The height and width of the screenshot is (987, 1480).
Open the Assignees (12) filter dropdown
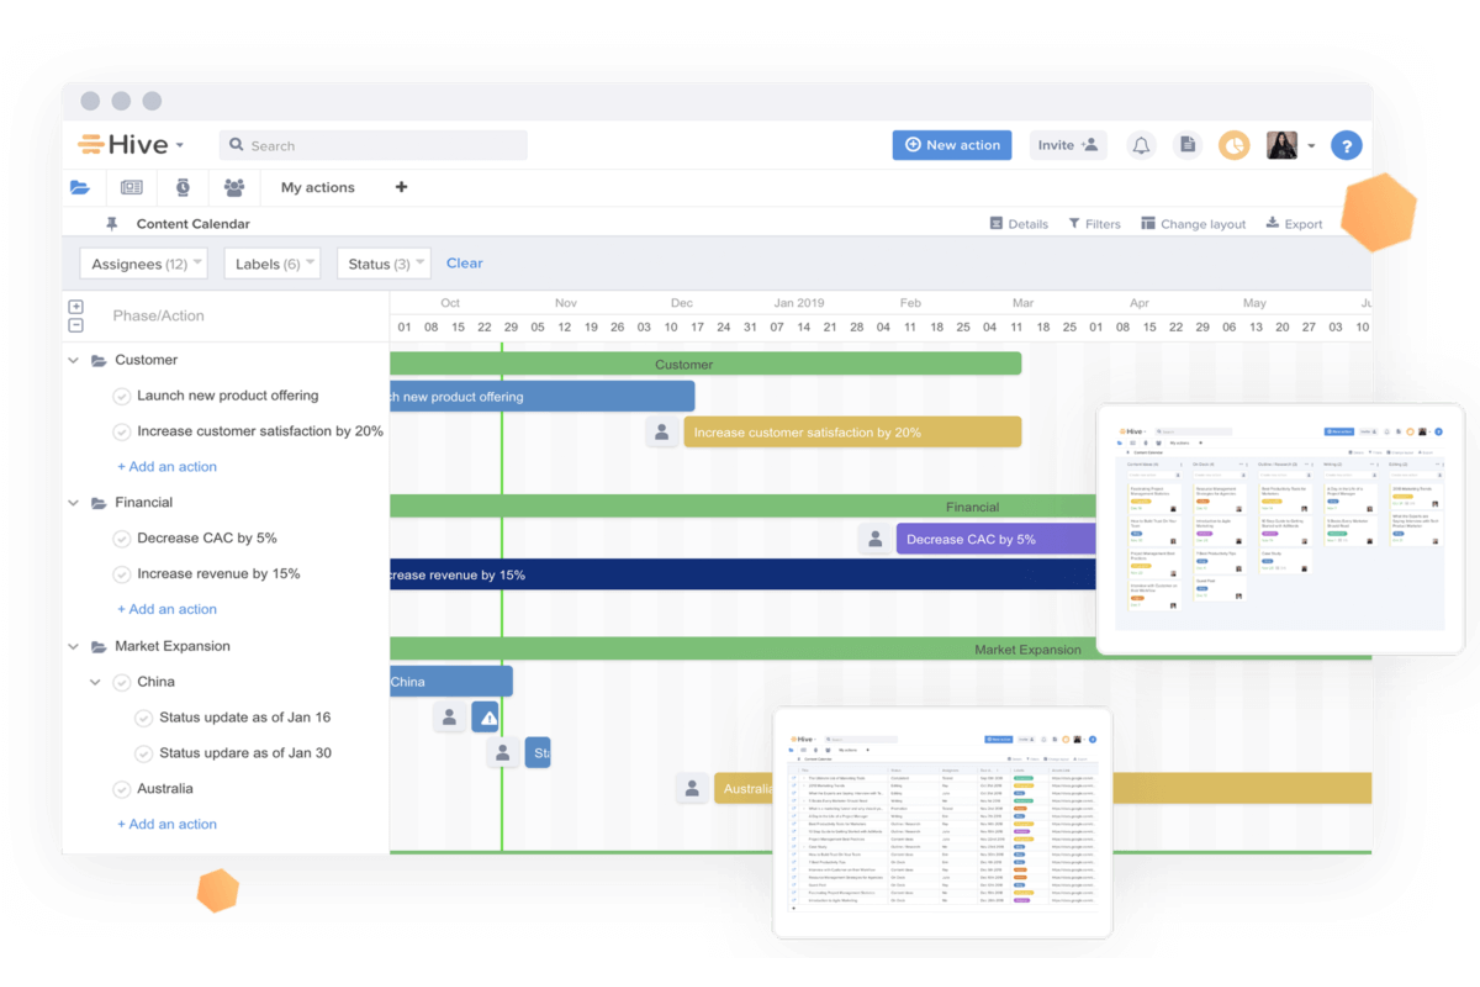click(x=145, y=263)
